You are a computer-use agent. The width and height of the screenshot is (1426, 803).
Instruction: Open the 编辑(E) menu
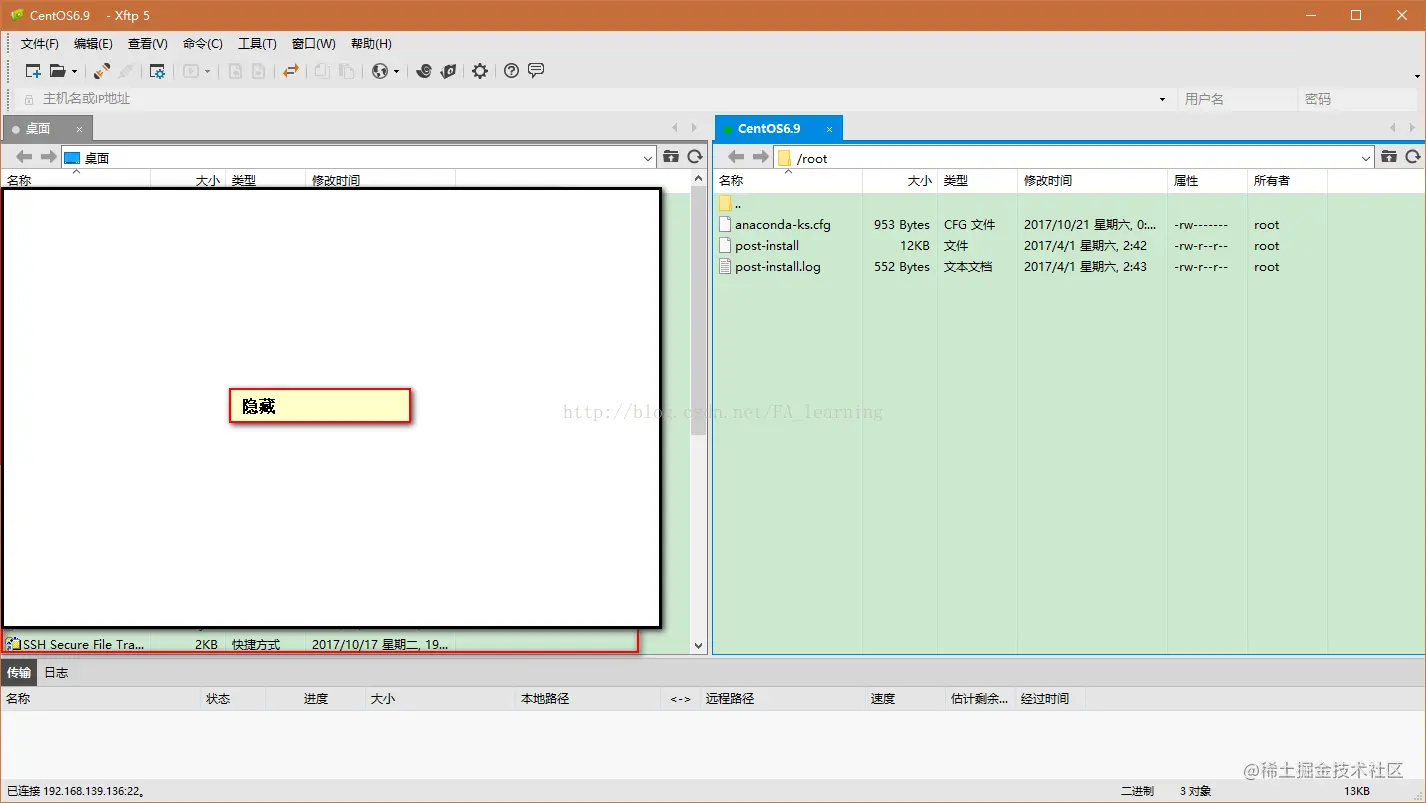click(x=93, y=44)
